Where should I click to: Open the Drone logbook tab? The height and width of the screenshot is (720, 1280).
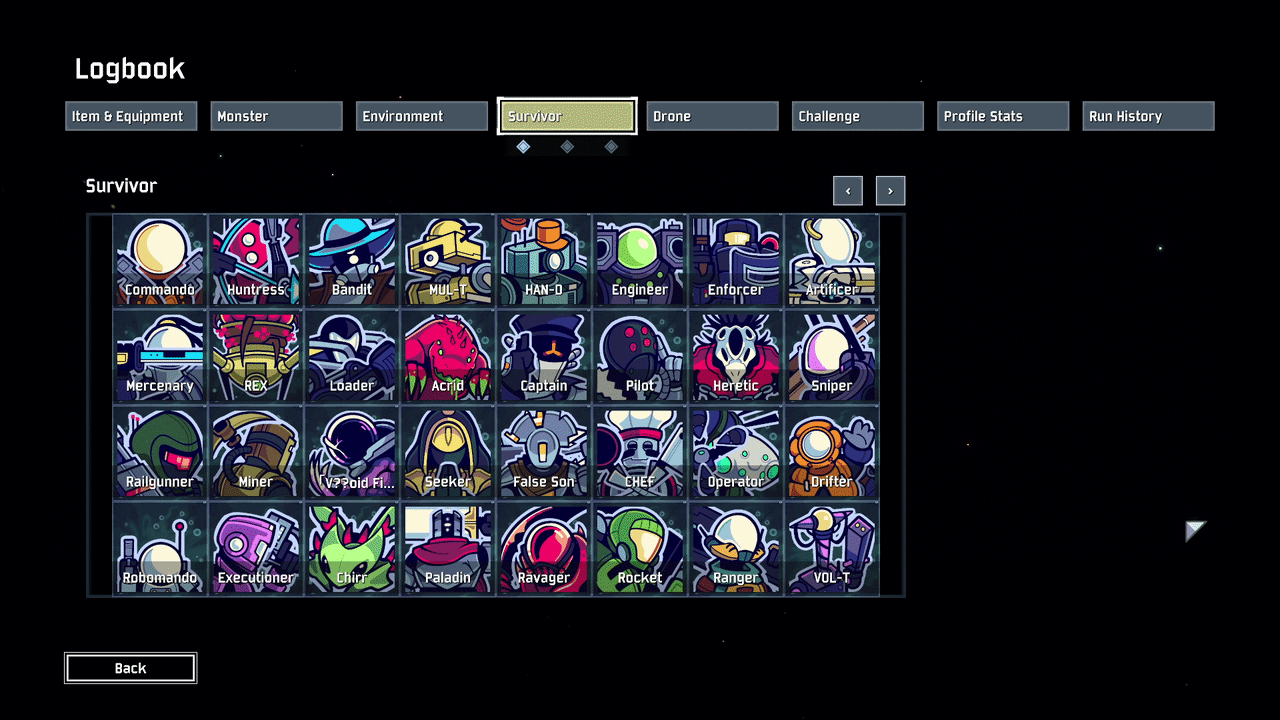pos(712,116)
